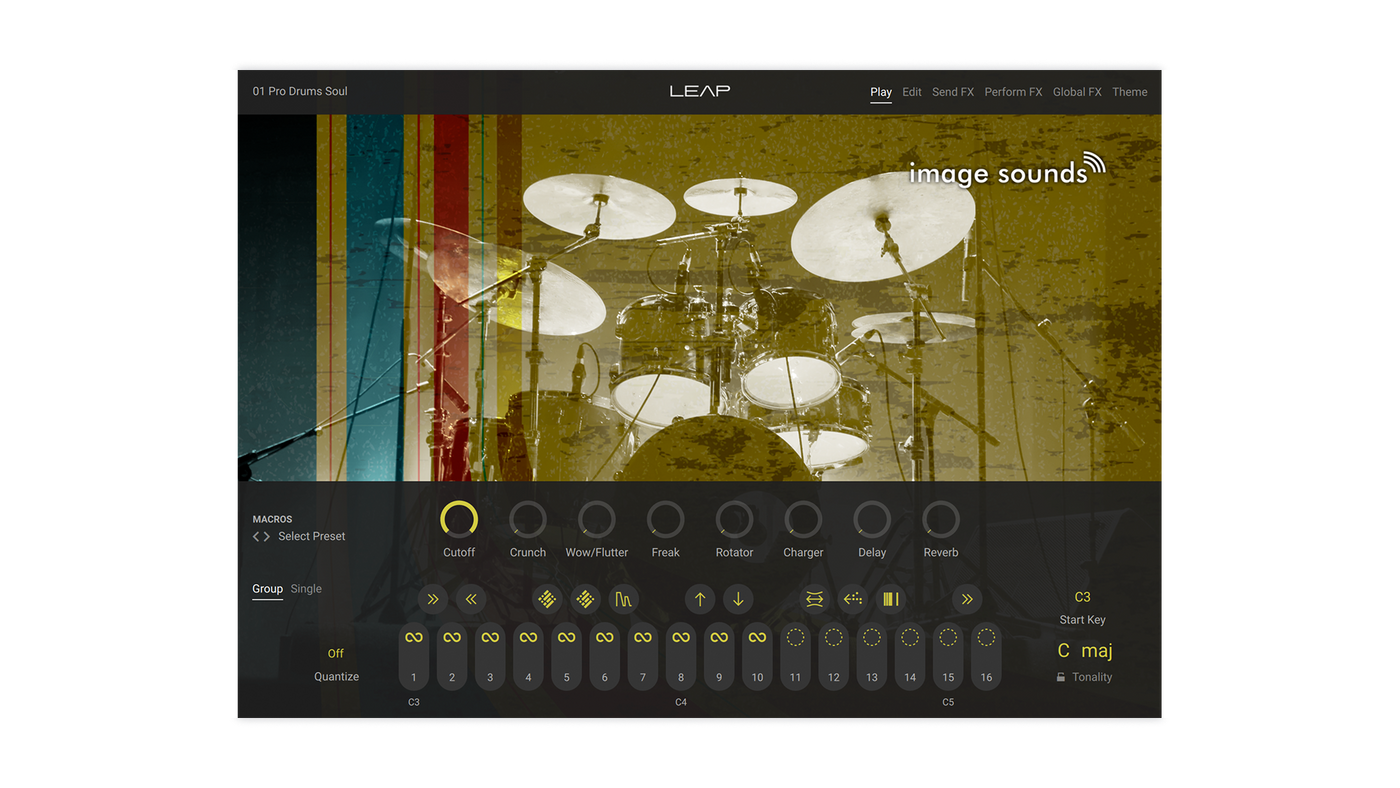Click the LEAP logo

[x=700, y=91]
